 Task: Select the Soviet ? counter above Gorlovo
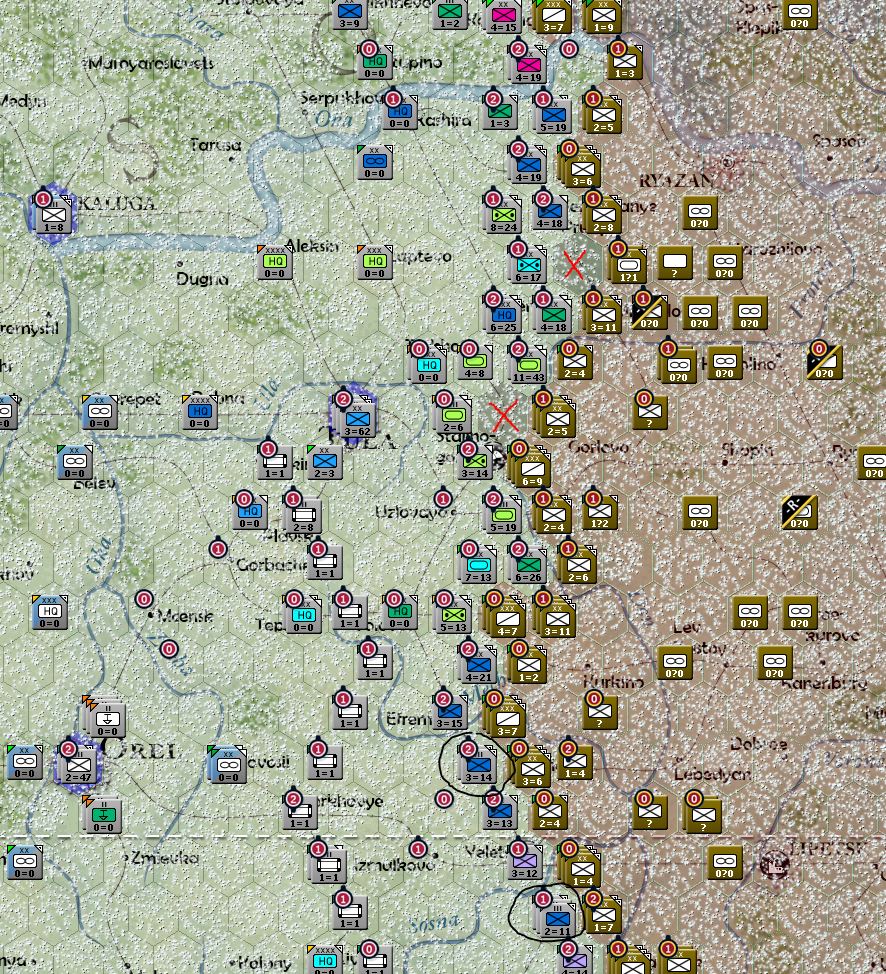tap(649, 411)
